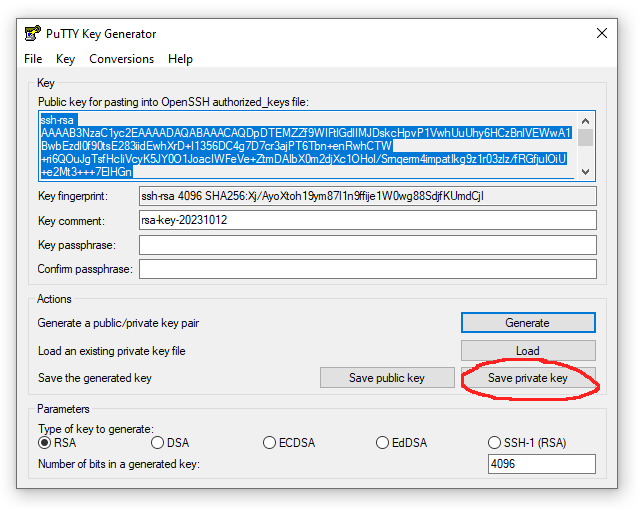
Task: Choose the ECDSA key type option
Action: click(x=270, y=443)
